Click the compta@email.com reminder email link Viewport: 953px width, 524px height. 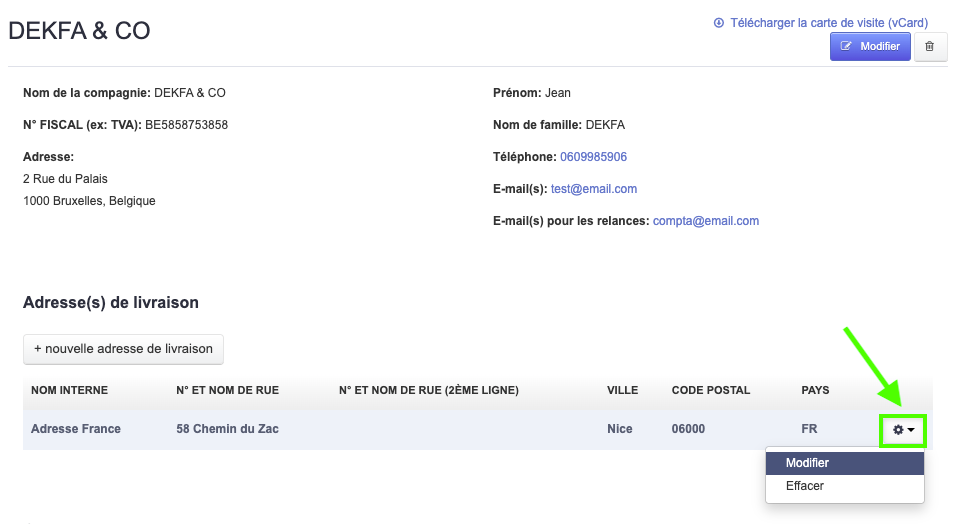click(x=705, y=221)
